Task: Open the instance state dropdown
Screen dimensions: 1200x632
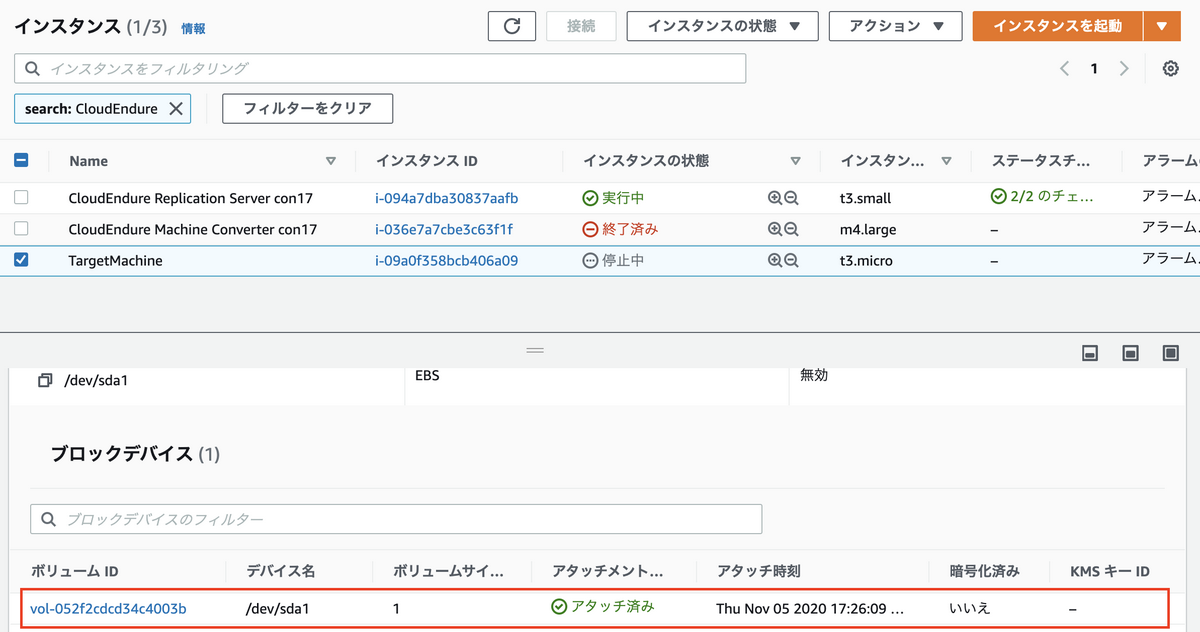Action: click(x=723, y=26)
